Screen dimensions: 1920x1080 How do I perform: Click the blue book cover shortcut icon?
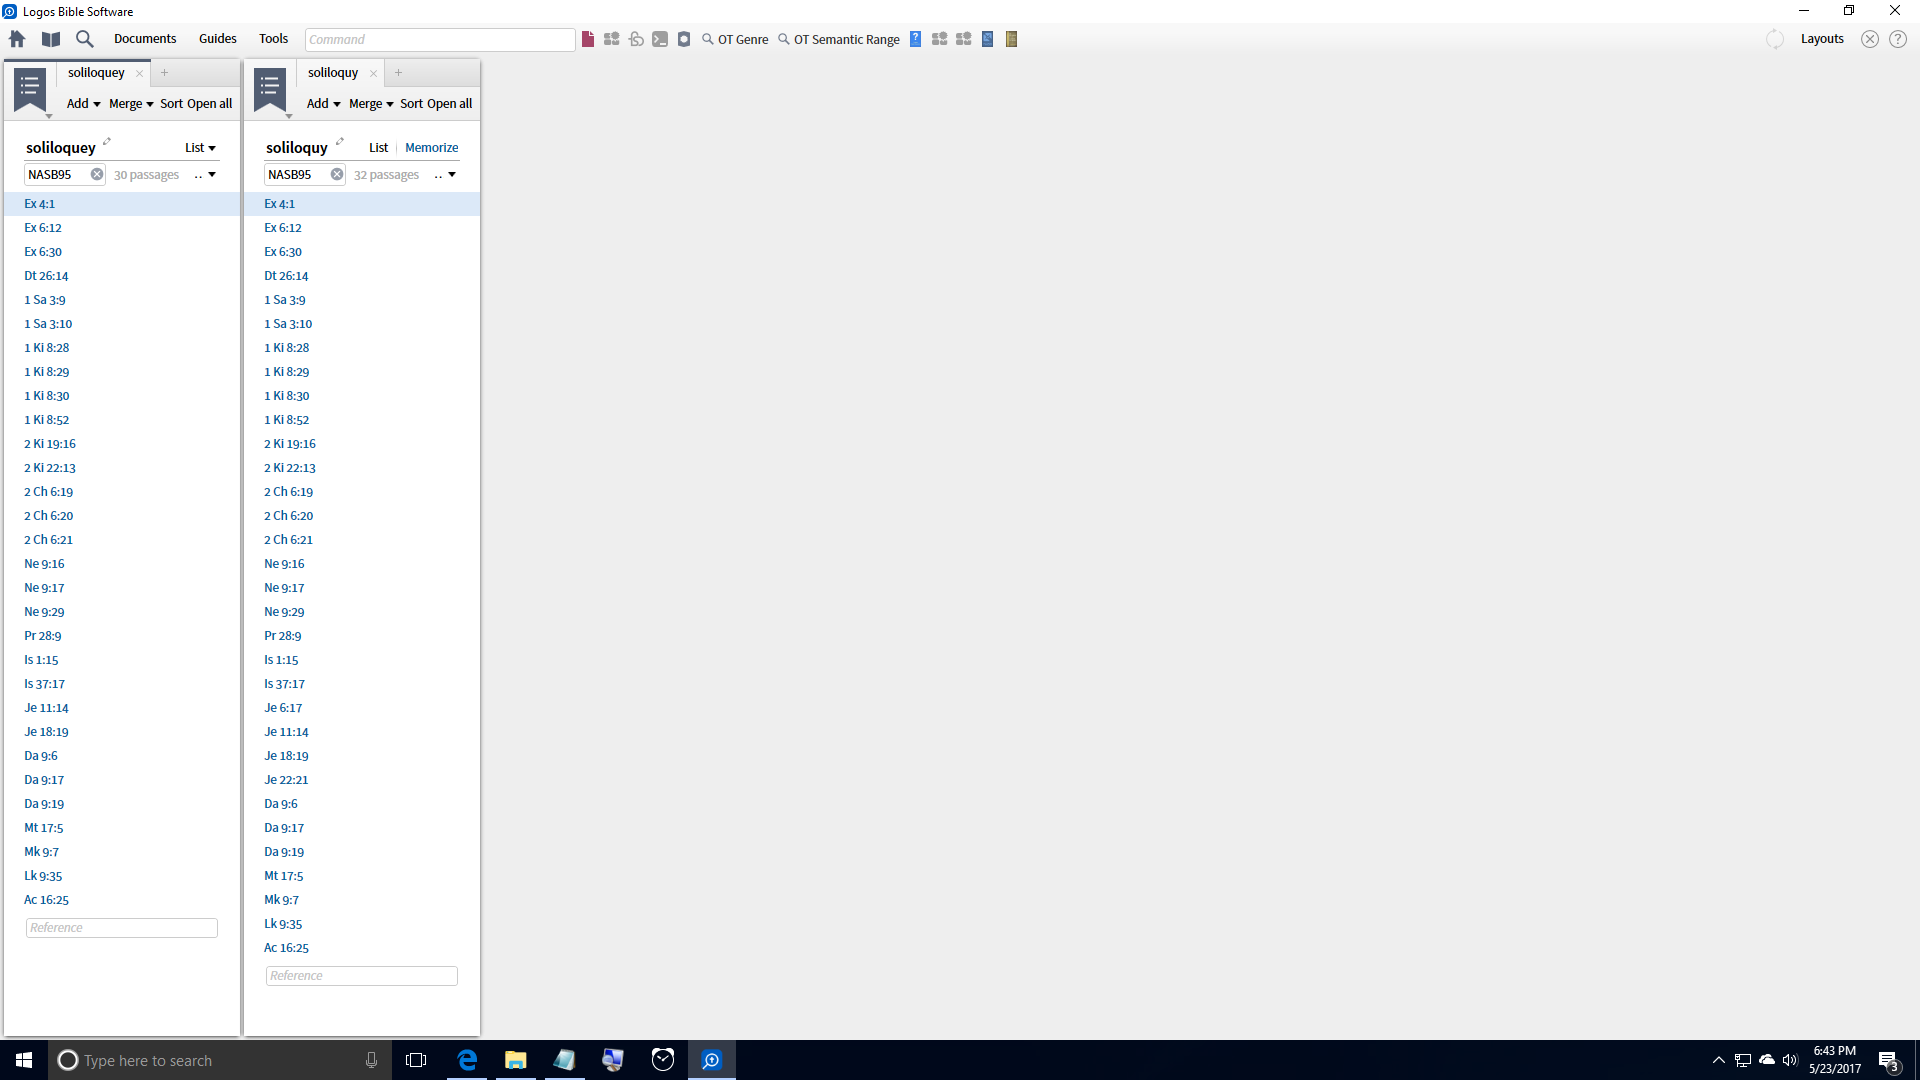(987, 39)
